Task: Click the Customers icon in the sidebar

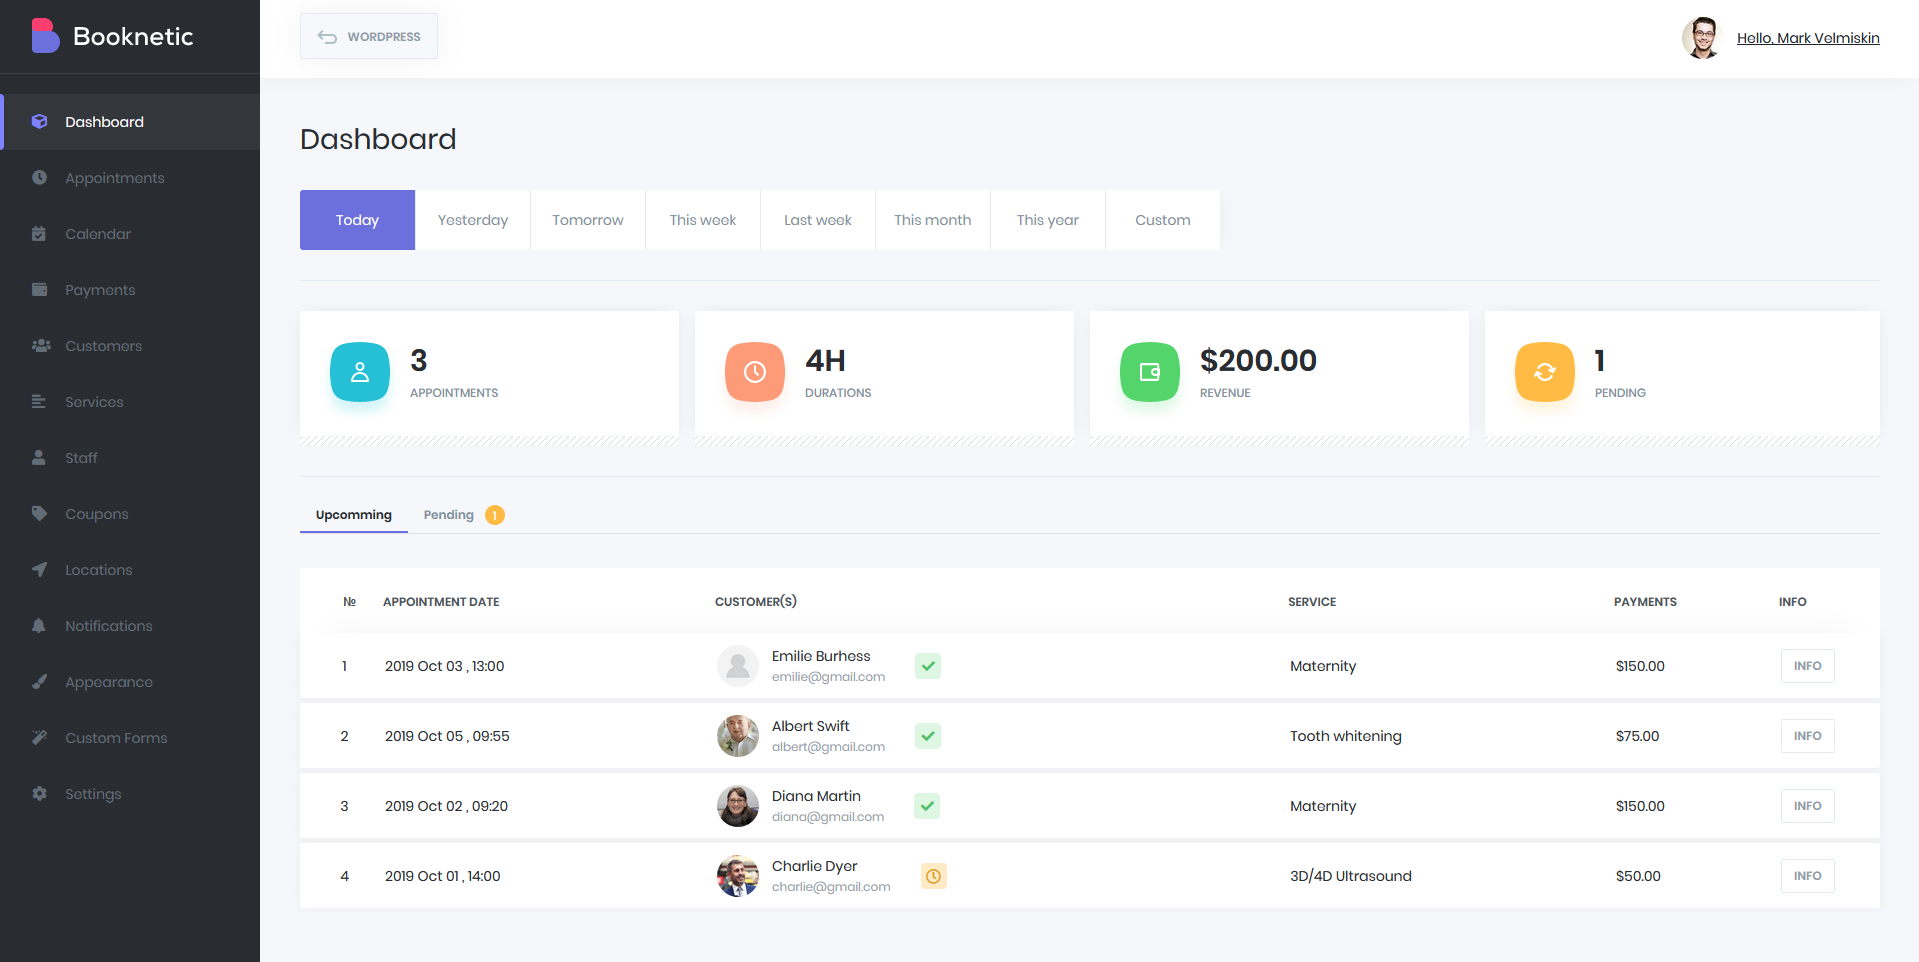Action: click(39, 345)
